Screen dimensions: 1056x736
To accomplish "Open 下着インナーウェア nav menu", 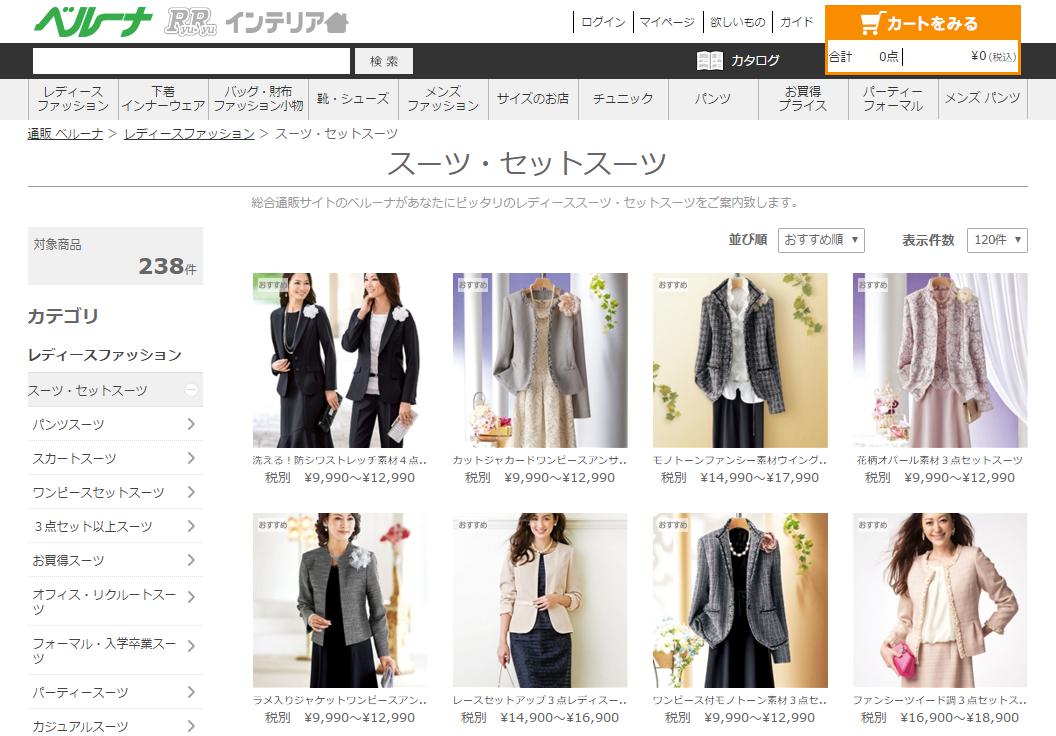I will (163, 99).
